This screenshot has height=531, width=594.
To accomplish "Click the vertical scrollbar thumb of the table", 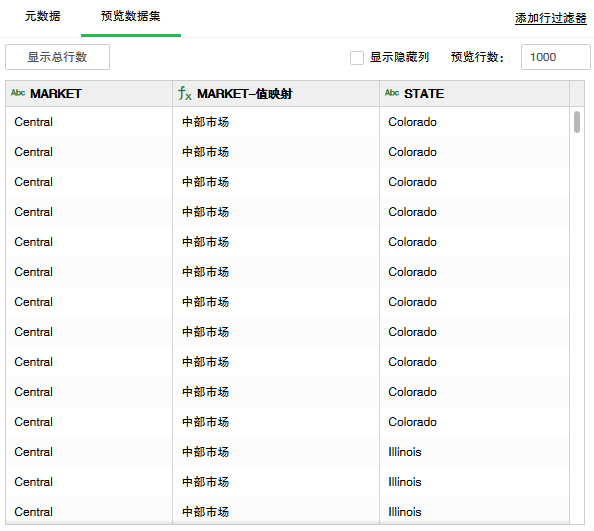I will tap(577, 122).
